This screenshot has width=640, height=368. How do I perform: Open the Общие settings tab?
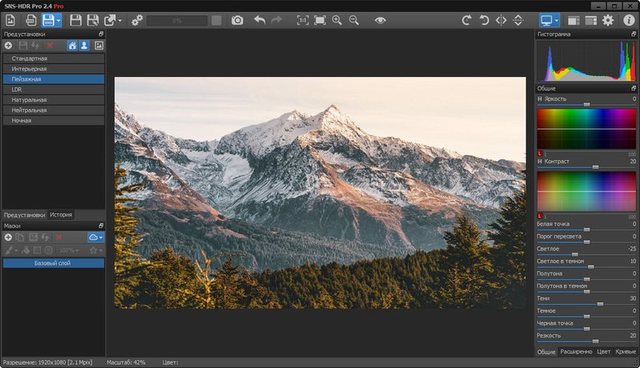tap(546, 352)
